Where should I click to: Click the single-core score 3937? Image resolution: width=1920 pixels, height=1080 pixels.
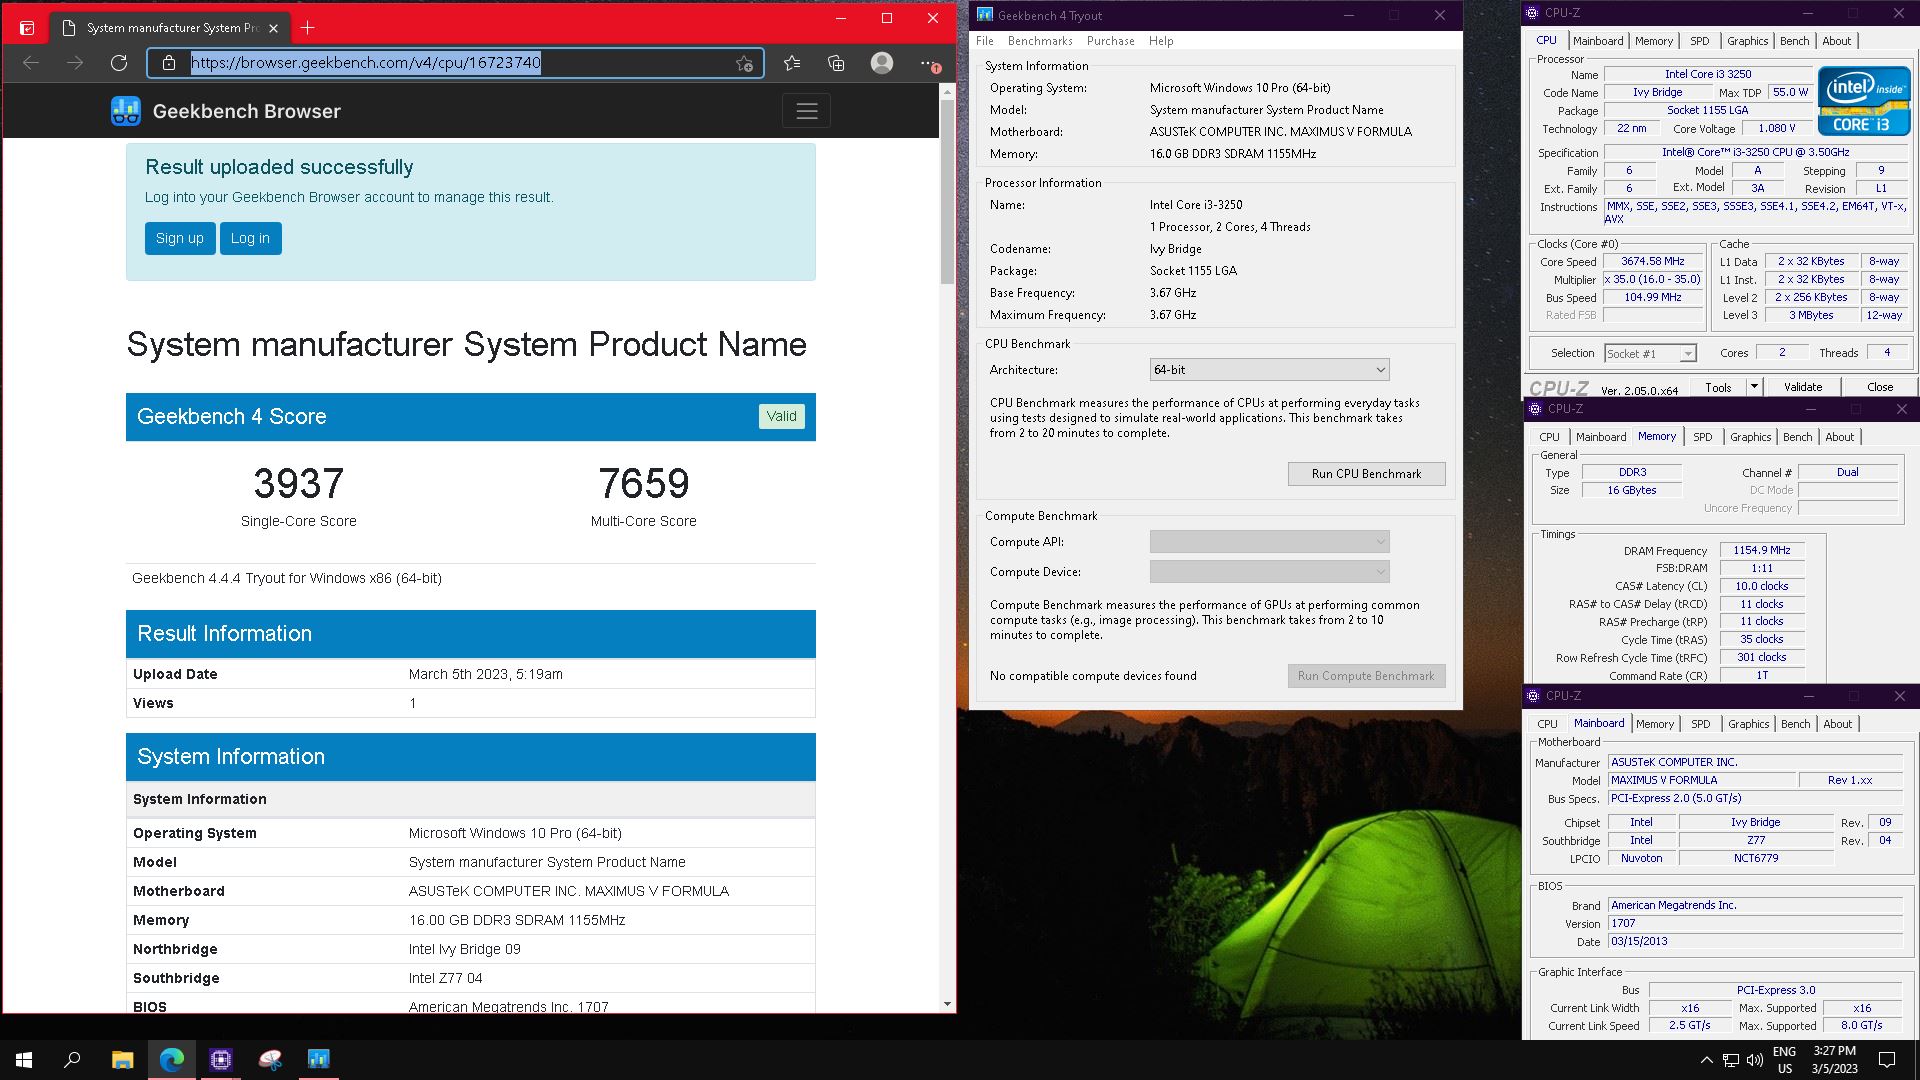(x=298, y=484)
